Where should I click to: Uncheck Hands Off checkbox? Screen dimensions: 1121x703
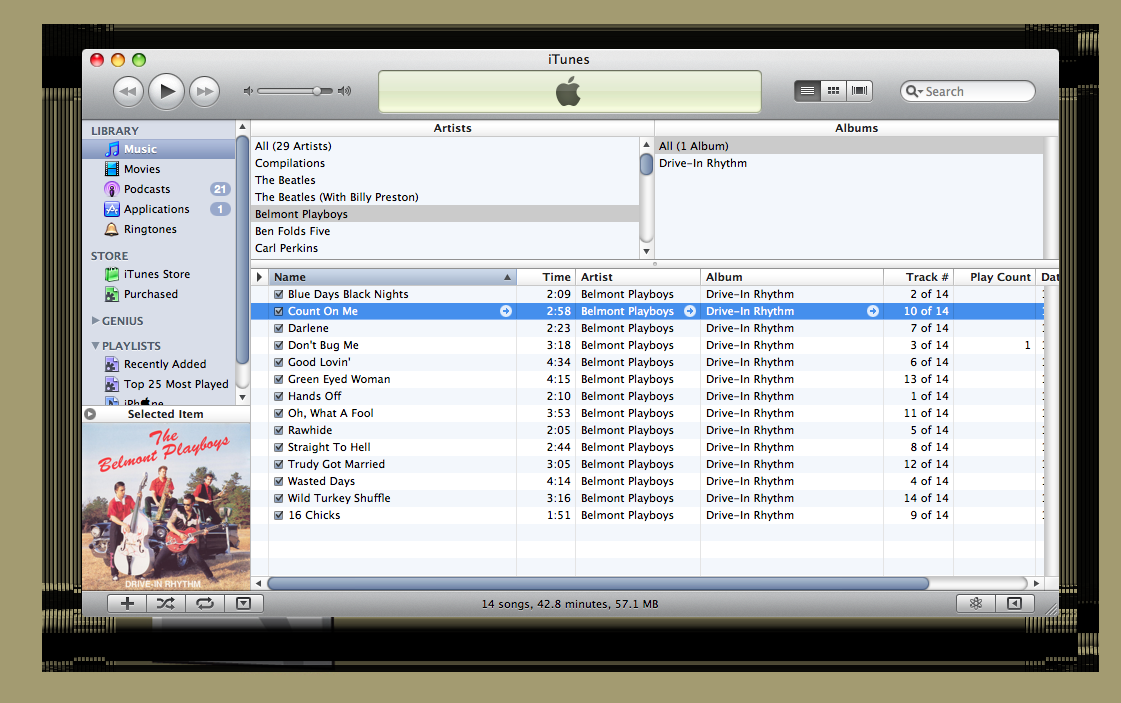coord(279,396)
